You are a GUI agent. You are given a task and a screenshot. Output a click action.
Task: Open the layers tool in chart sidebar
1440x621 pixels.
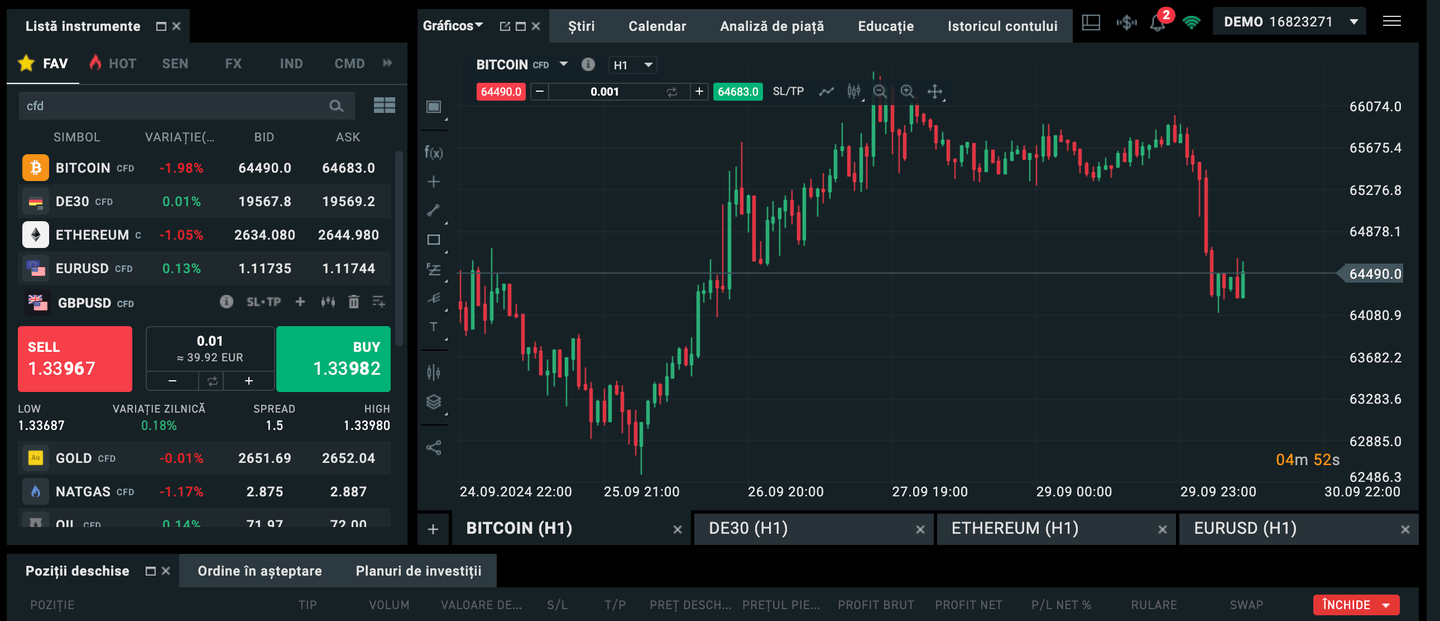tap(433, 402)
